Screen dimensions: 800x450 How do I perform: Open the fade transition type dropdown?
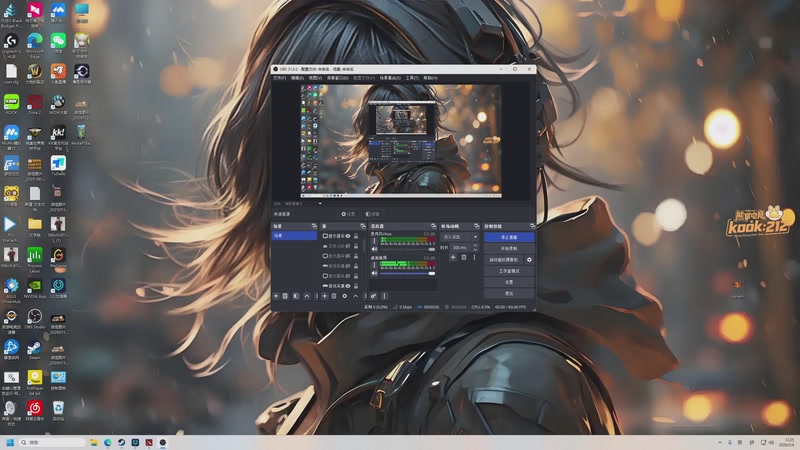pyautogui.click(x=460, y=237)
